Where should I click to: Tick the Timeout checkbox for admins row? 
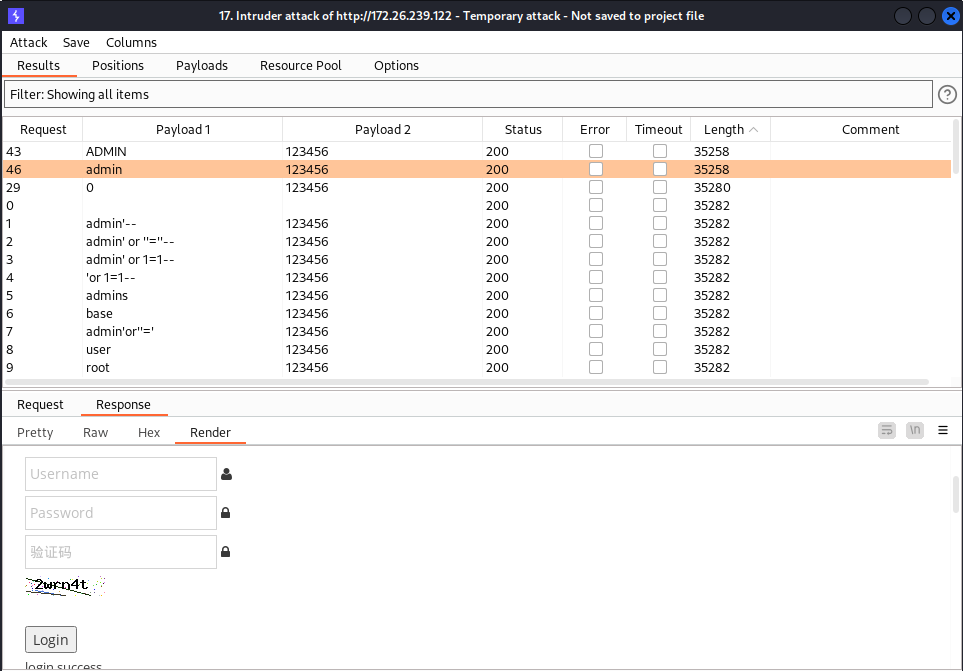pyautogui.click(x=660, y=295)
